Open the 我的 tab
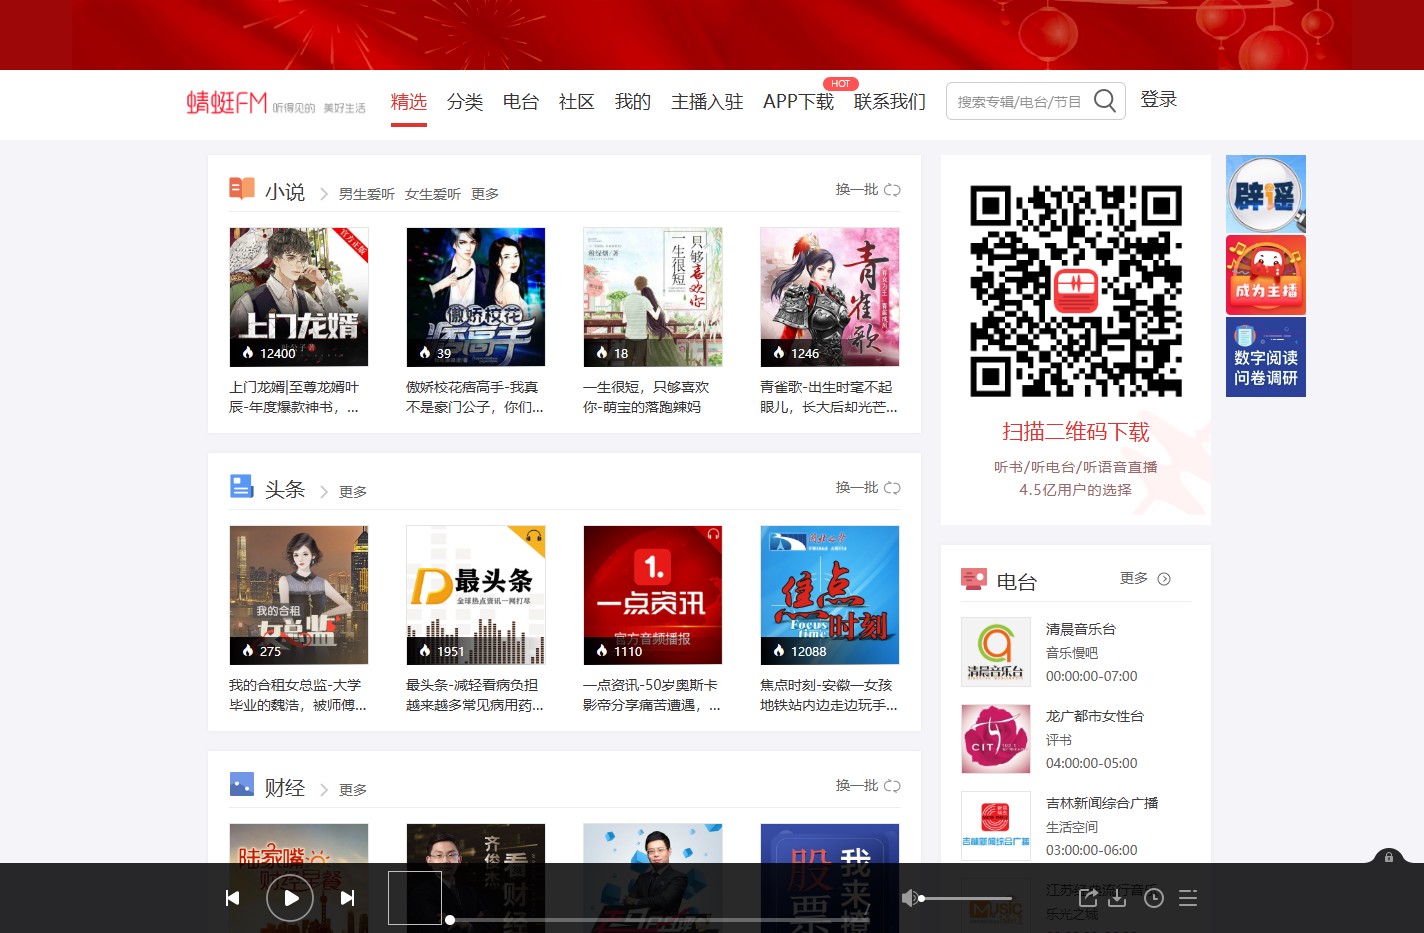This screenshot has height=933, width=1424. coord(633,102)
